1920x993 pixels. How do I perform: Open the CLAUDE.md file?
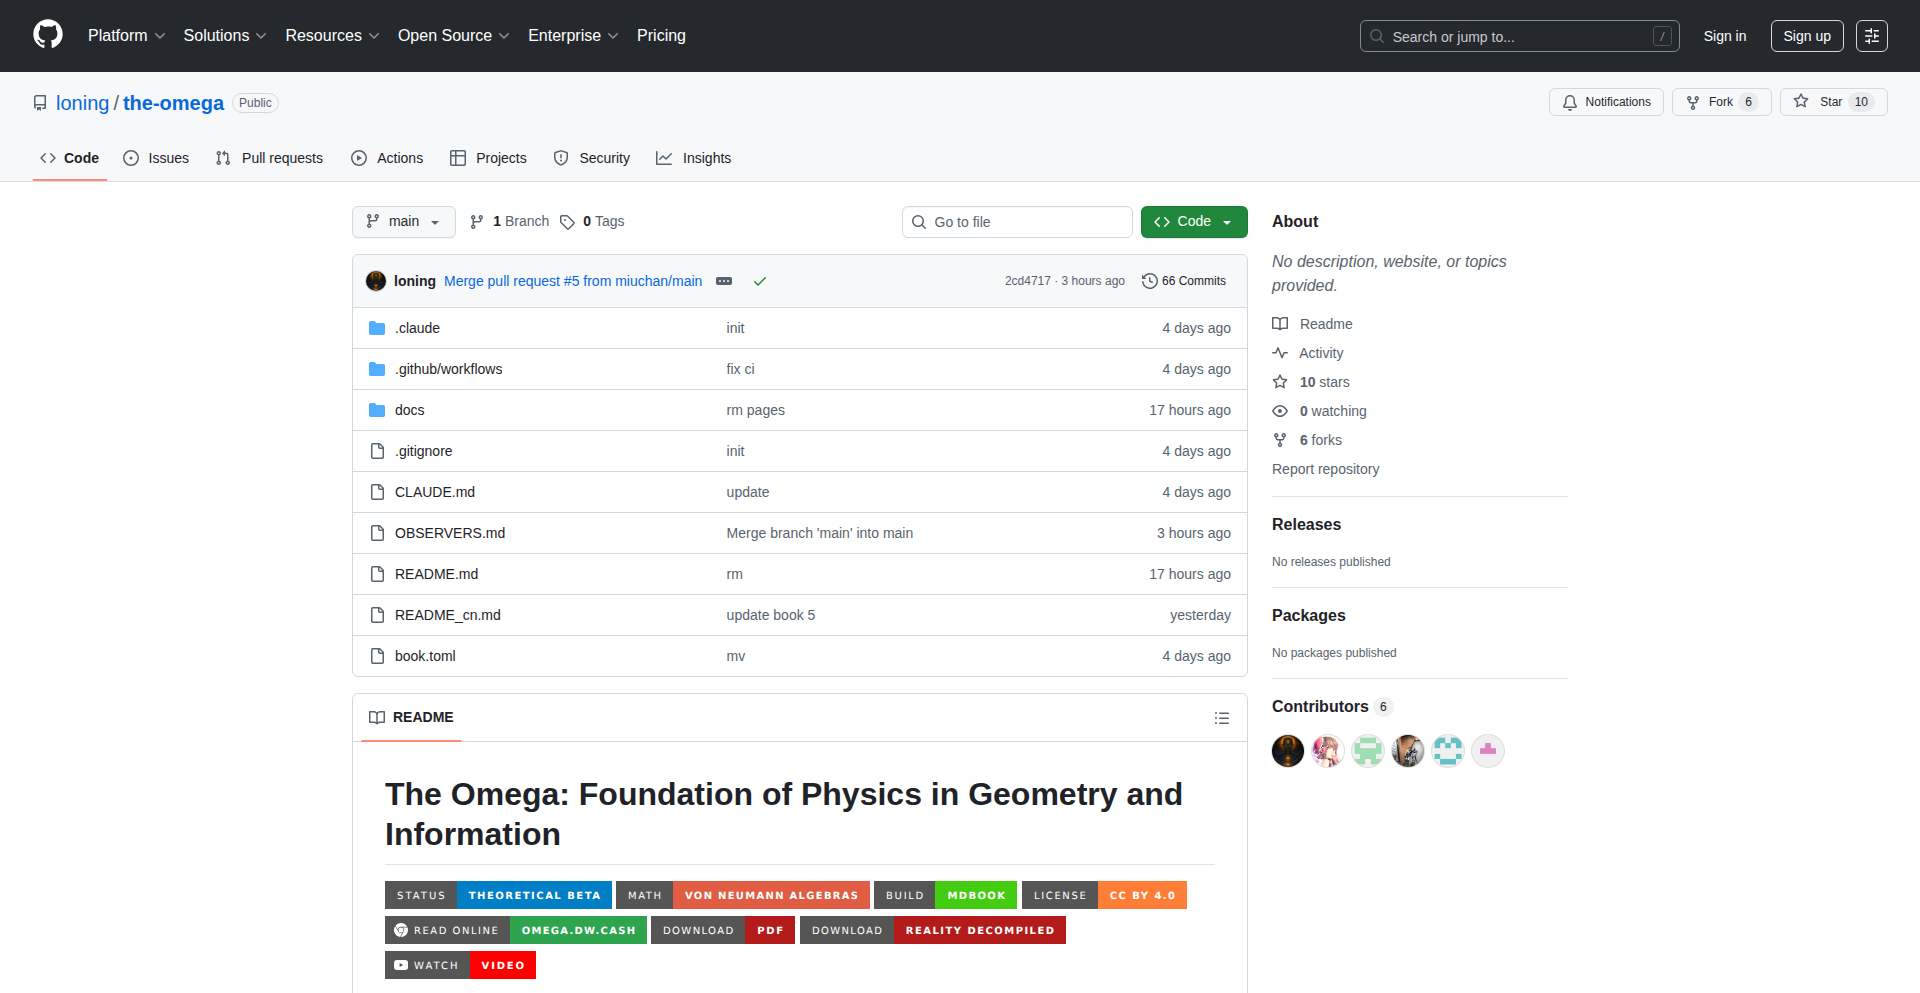click(x=435, y=492)
